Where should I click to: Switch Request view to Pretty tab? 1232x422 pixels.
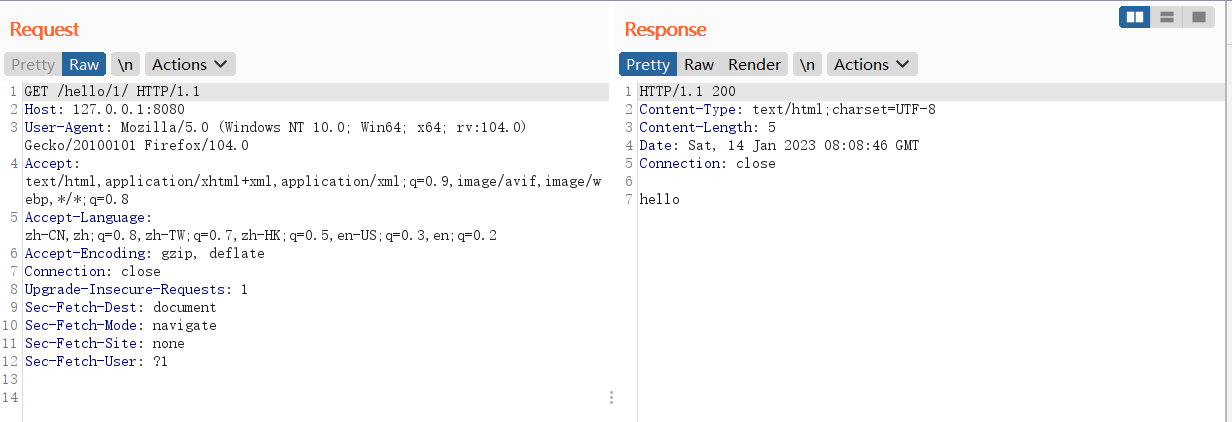(33, 64)
